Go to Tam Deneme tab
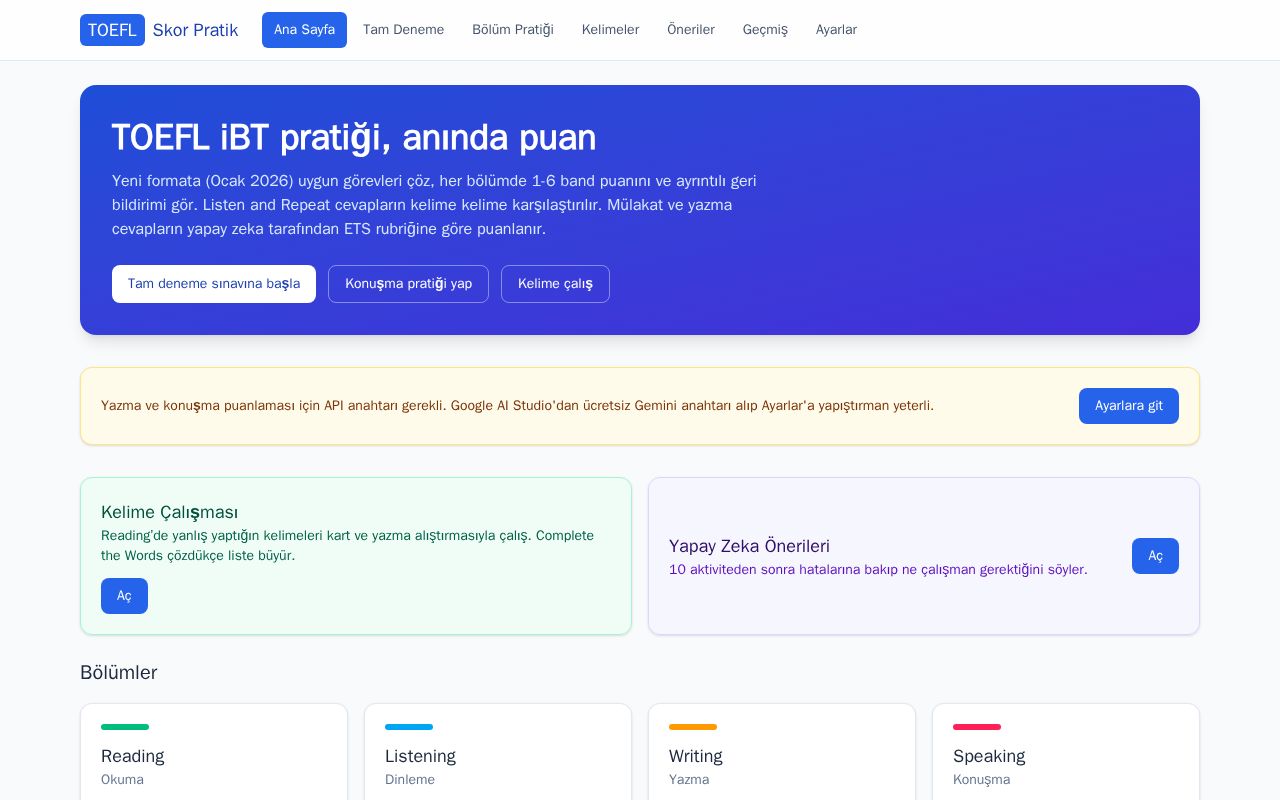This screenshot has width=1280, height=800. point(403,30)
